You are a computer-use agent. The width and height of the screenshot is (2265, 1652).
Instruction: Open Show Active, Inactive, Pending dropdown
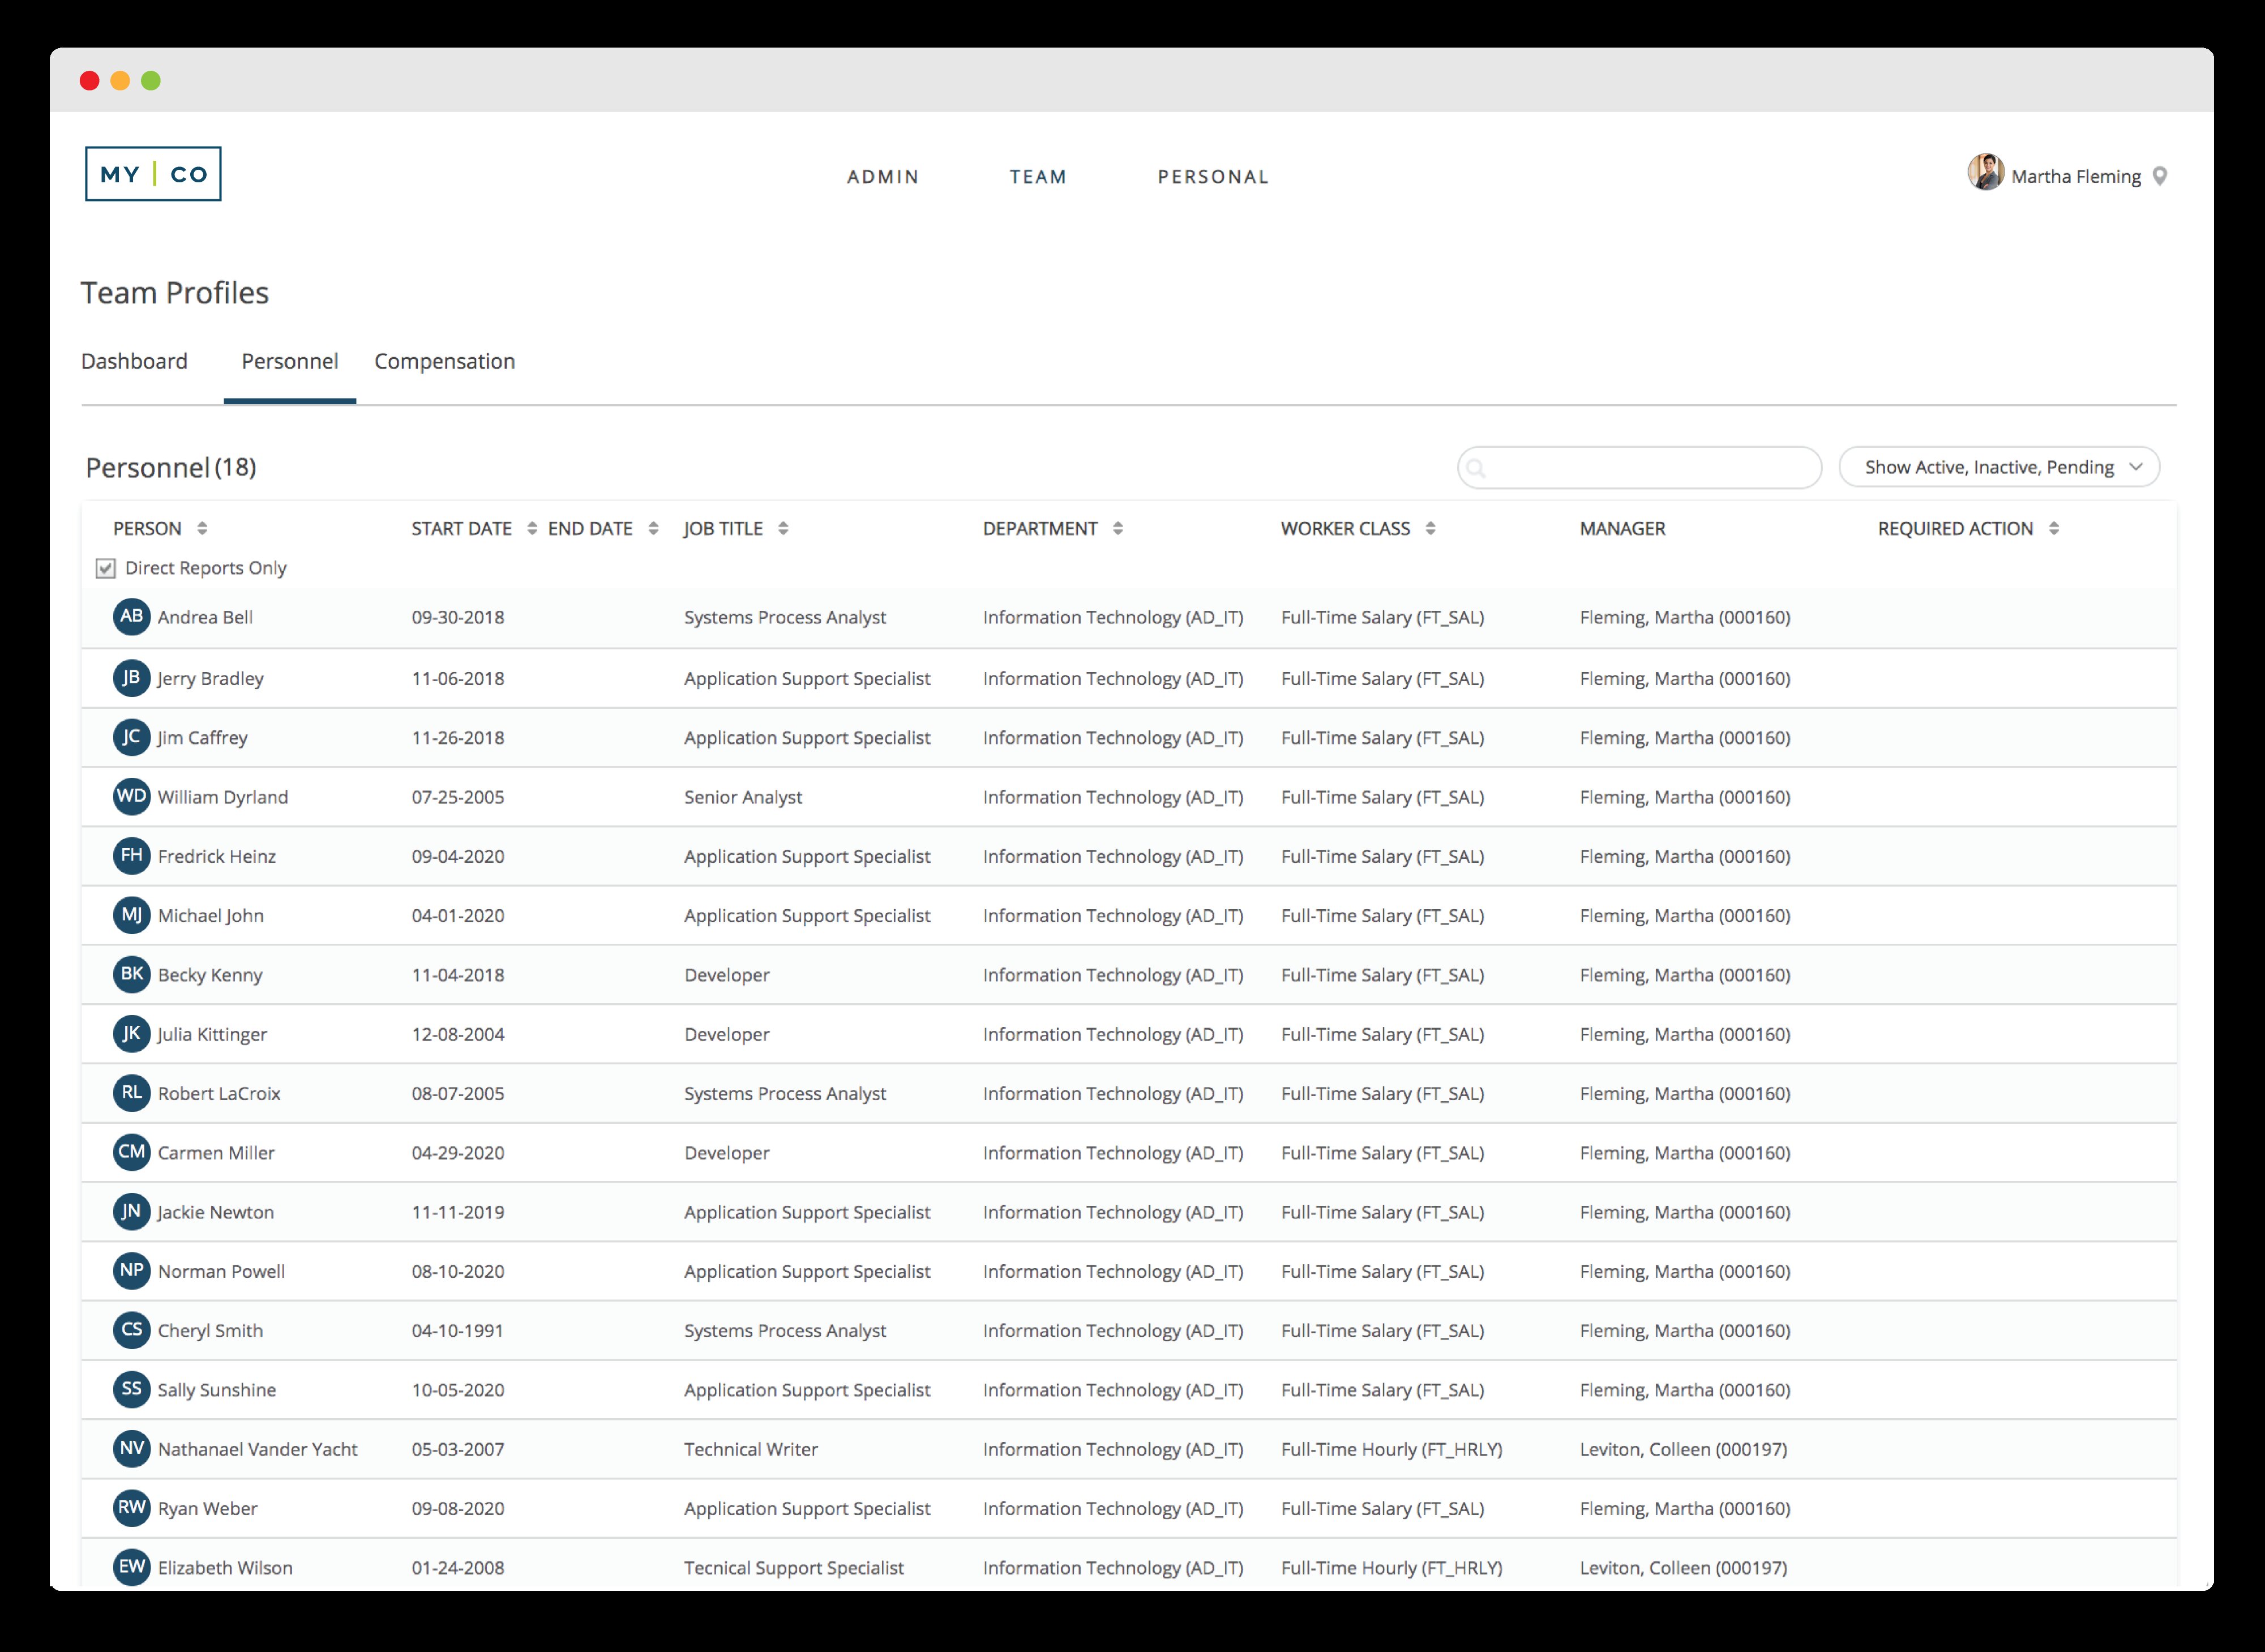pyautogui.click(x=1999, y=467)
